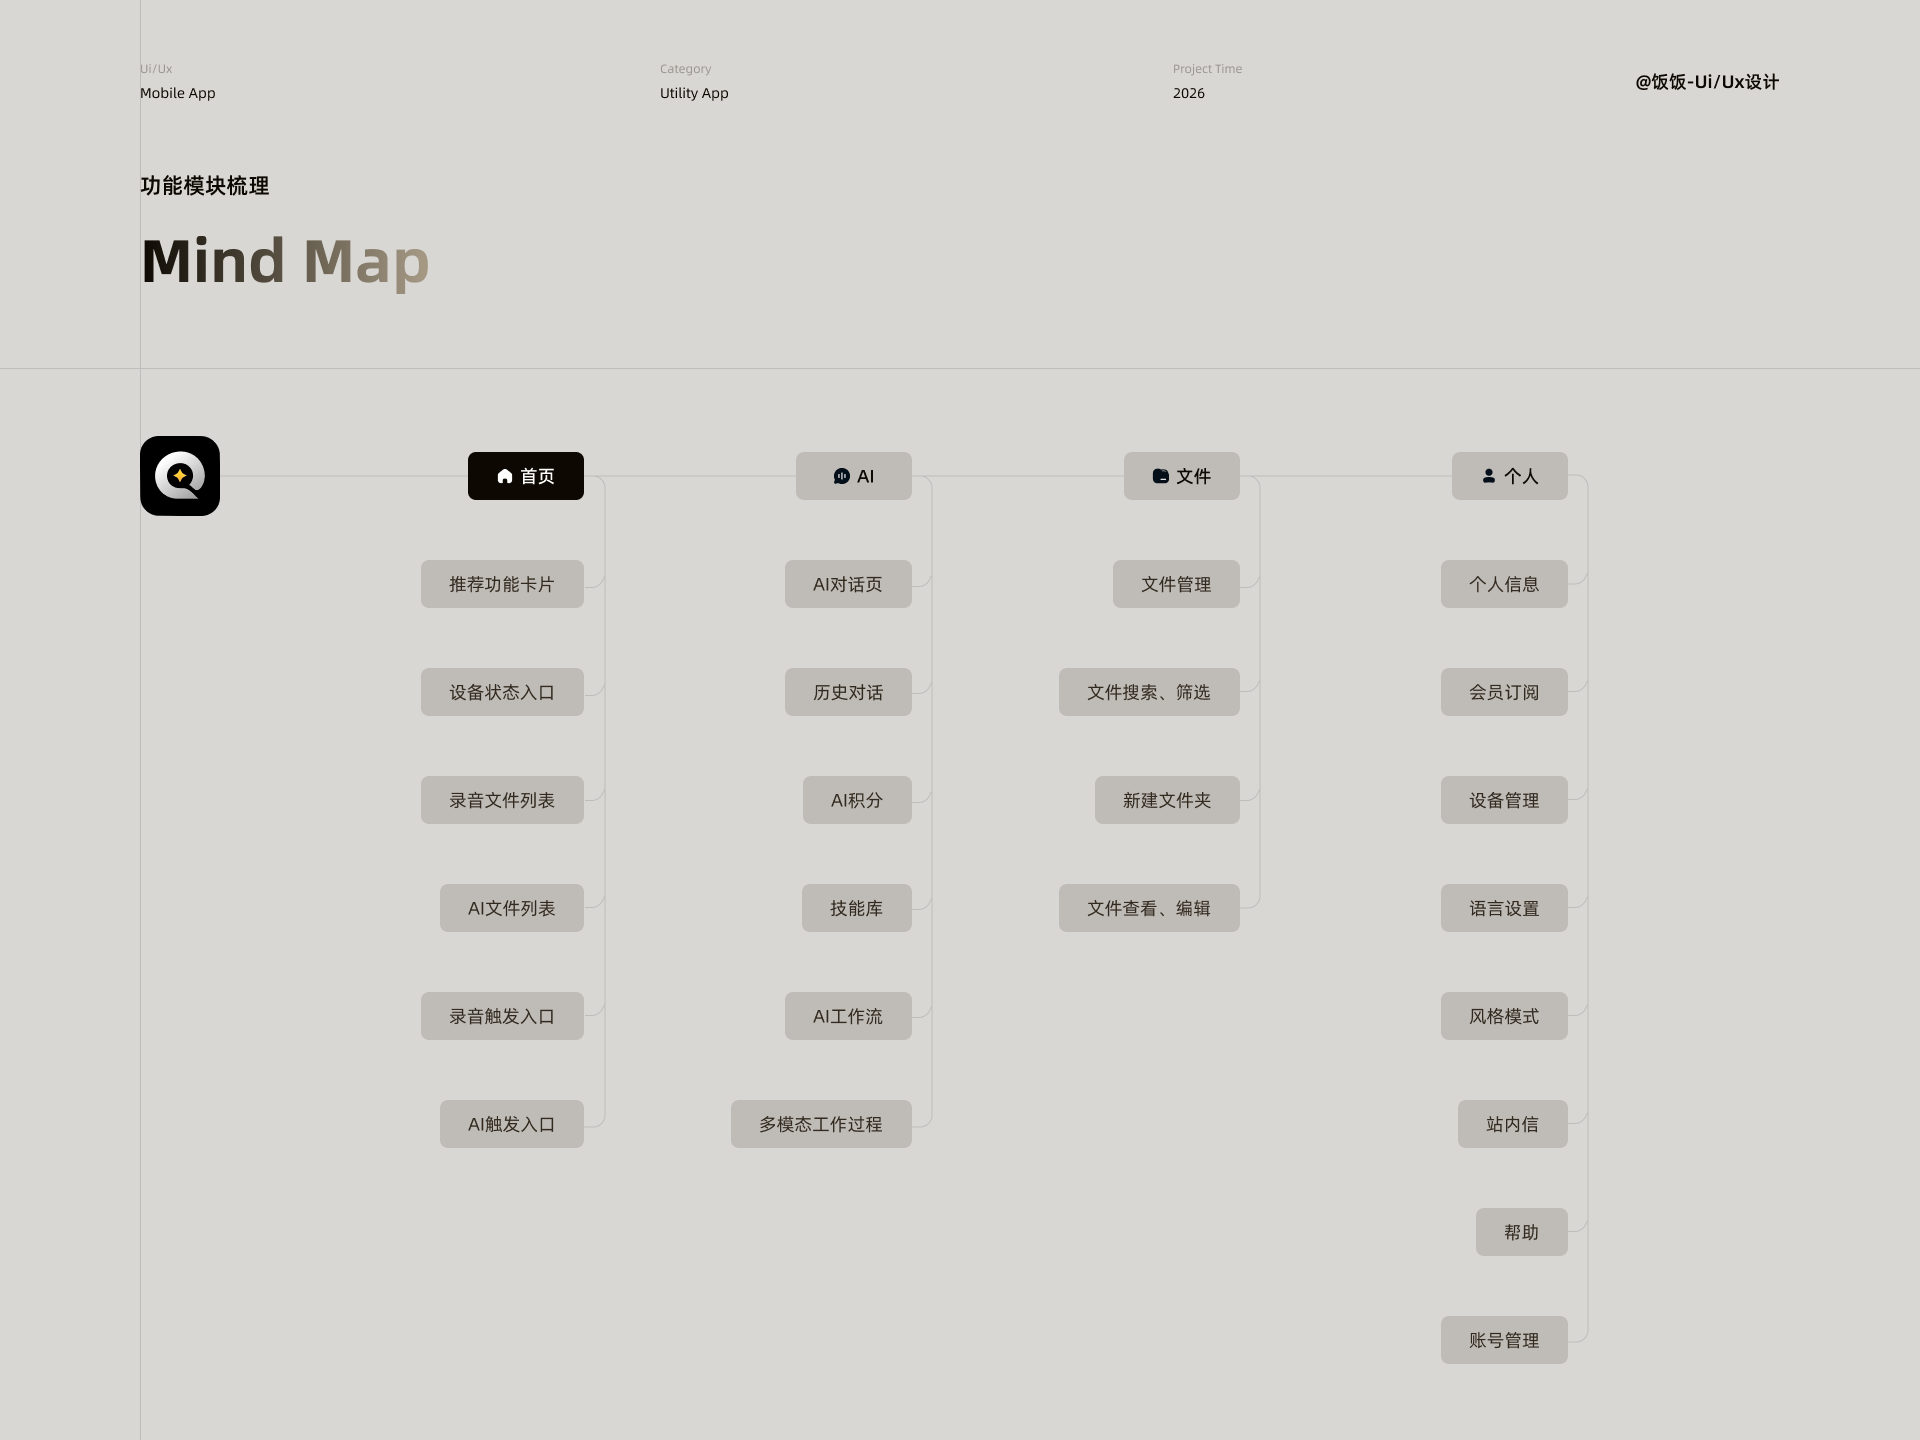Select the 文件搜索、筛选 node
1920x1440 pixels.
pos(1149,692)
